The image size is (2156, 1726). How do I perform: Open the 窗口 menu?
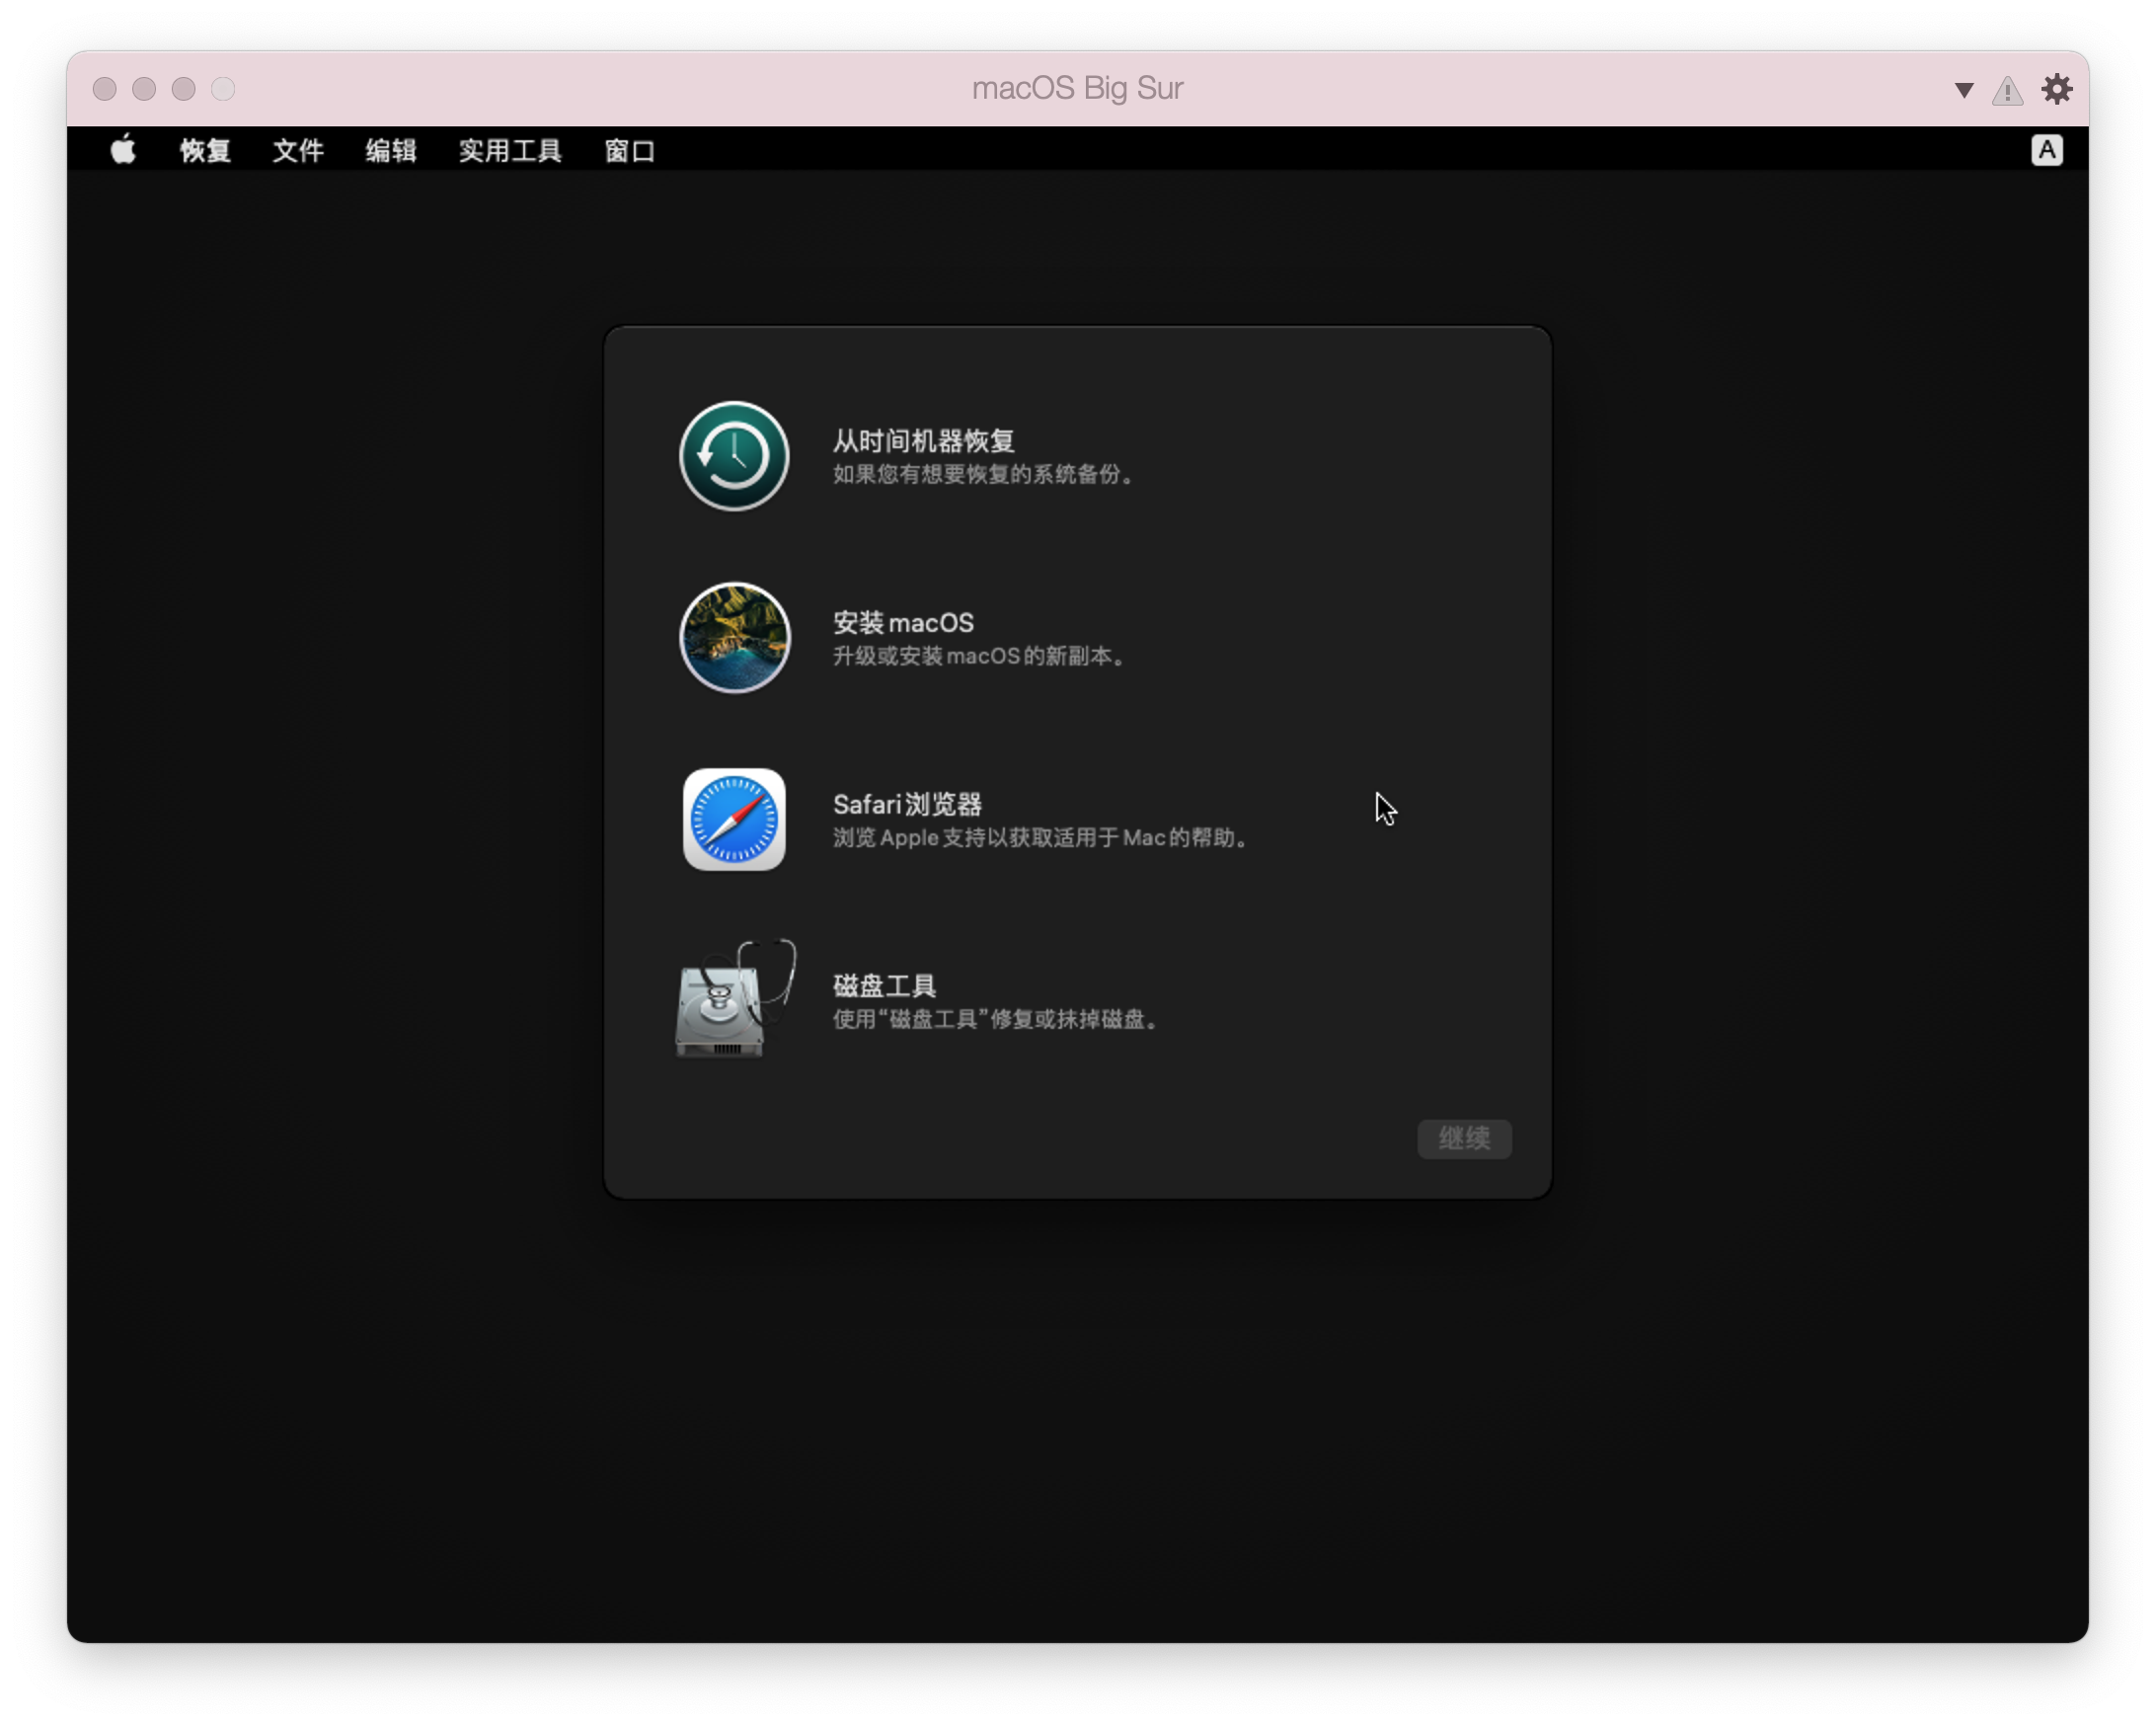628,151
